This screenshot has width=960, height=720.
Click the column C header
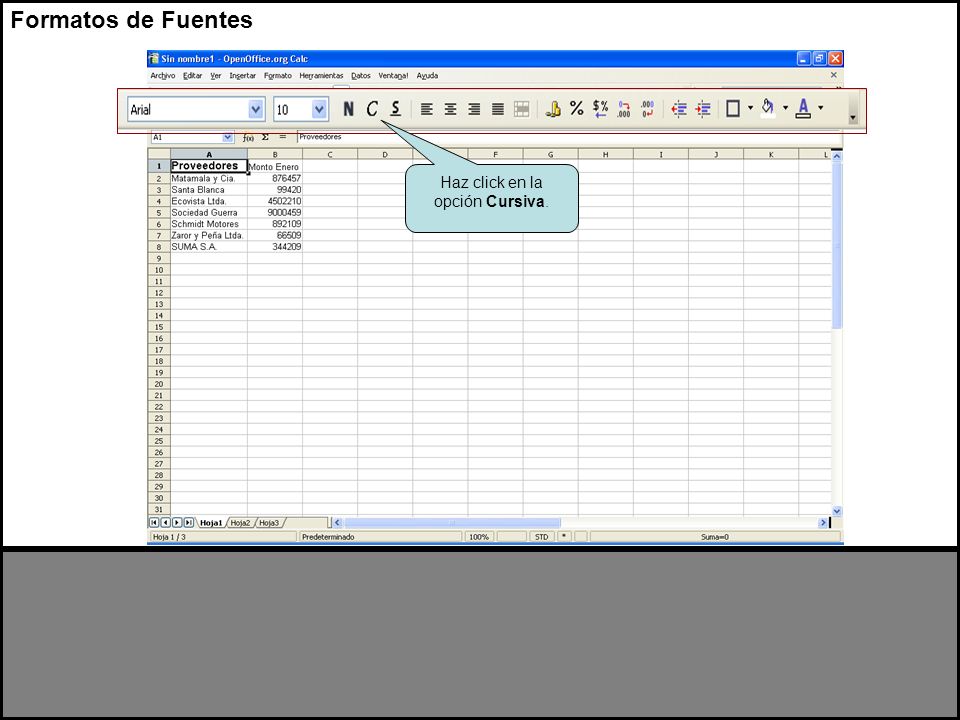point(330,154)
